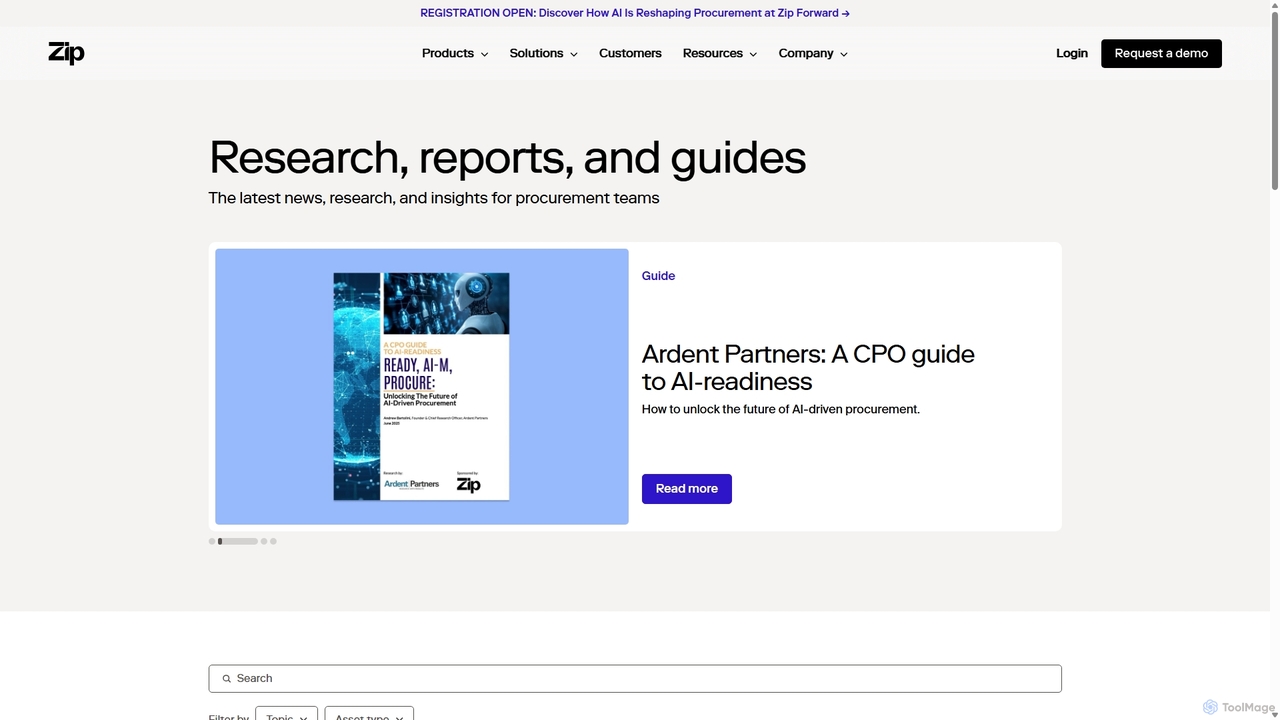Focus the Search input field
Viewport: 1280px width, 720px height.
click(635, 678)
